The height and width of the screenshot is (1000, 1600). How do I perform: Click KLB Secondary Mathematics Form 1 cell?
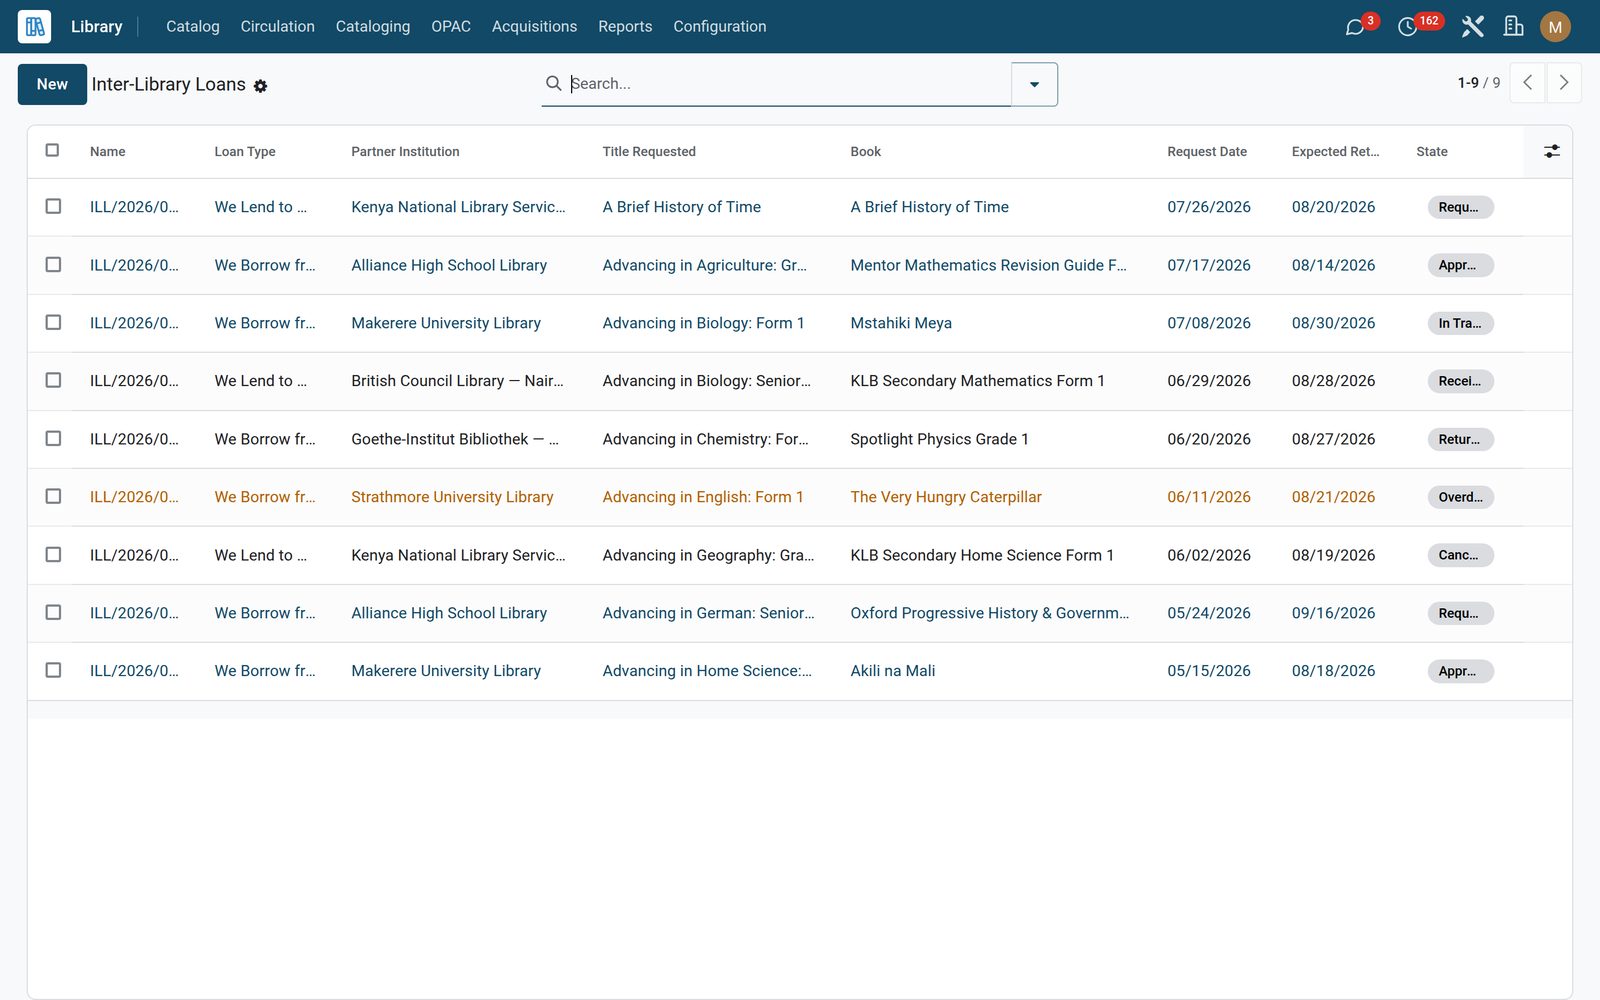(x=977, y=381)
